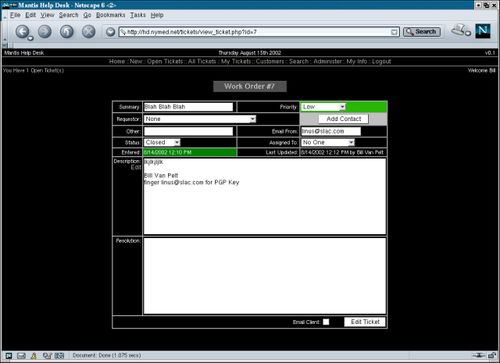
Task: Click the Edit Ticket button
Action: pyautogui.click(x=365, y=322)
